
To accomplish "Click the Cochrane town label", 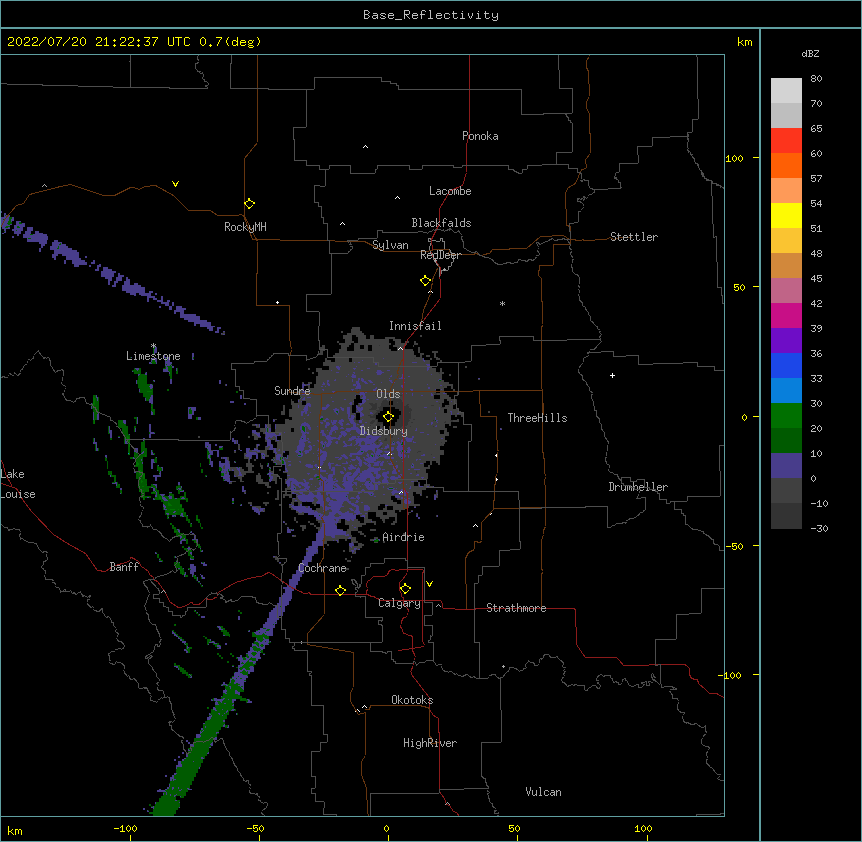I will point(322,568).
